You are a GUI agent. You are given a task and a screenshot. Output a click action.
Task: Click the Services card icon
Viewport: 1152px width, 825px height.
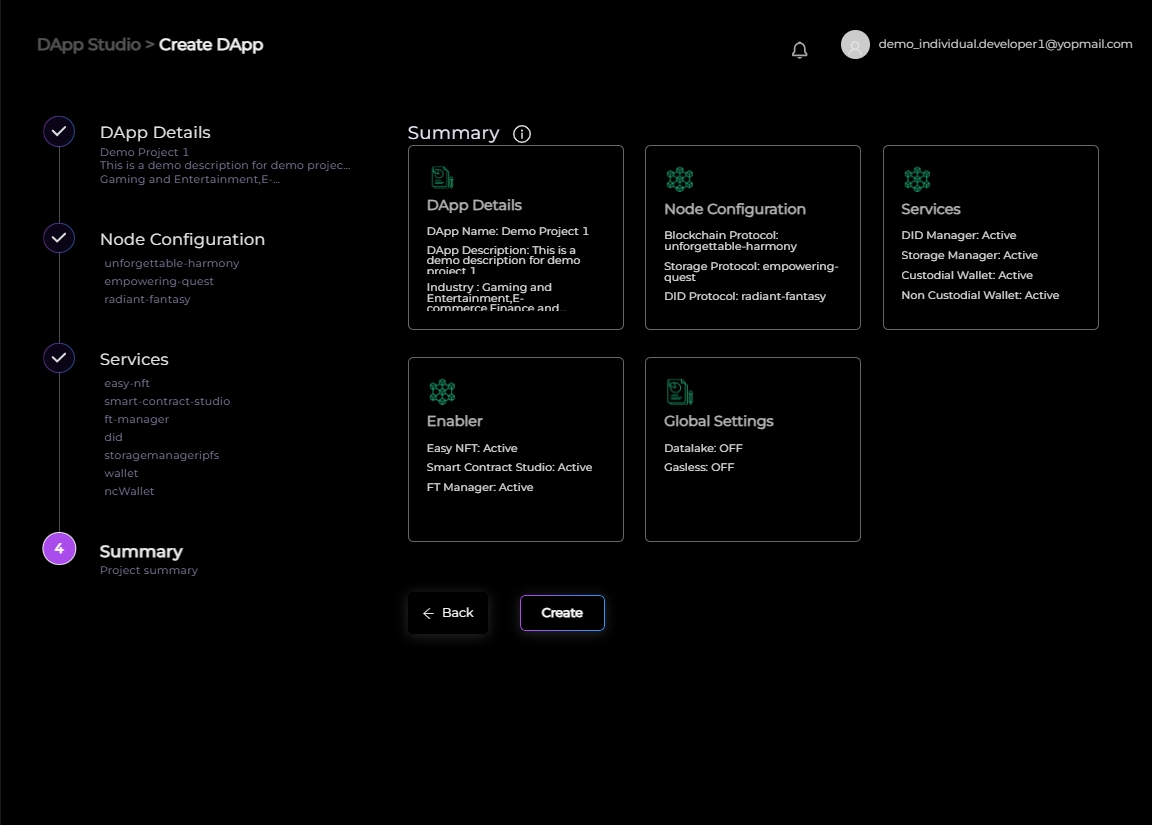[917, 180]
